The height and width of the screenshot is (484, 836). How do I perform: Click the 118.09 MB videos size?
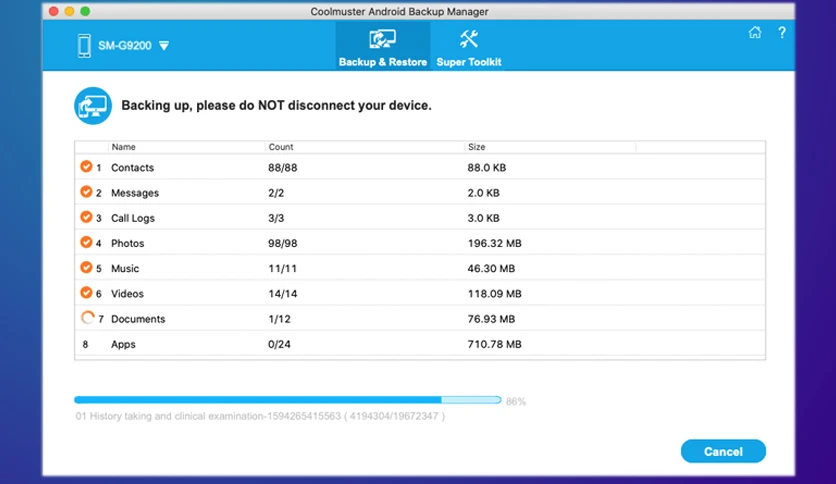point(494,294)
